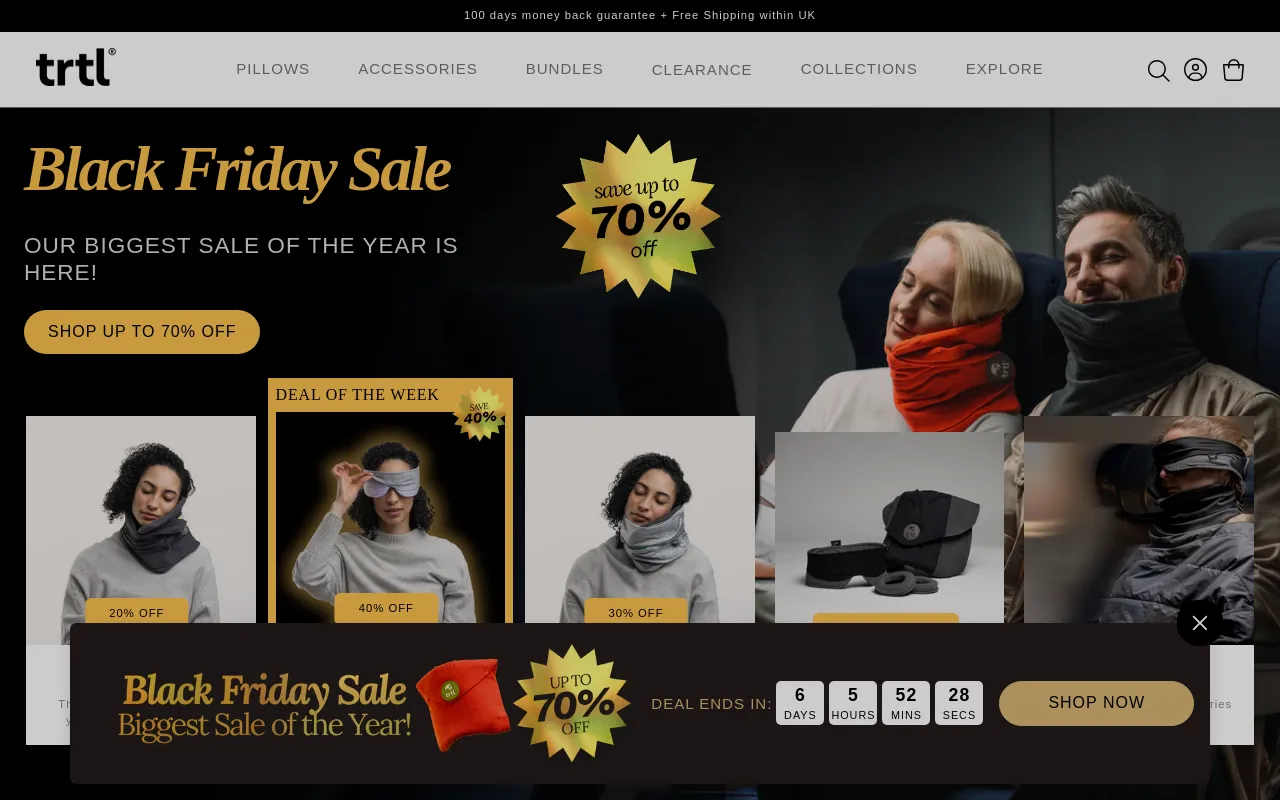The image size is (1280, 800).
Task: Open the 20% off pillow product image
Action: [141, 520]
